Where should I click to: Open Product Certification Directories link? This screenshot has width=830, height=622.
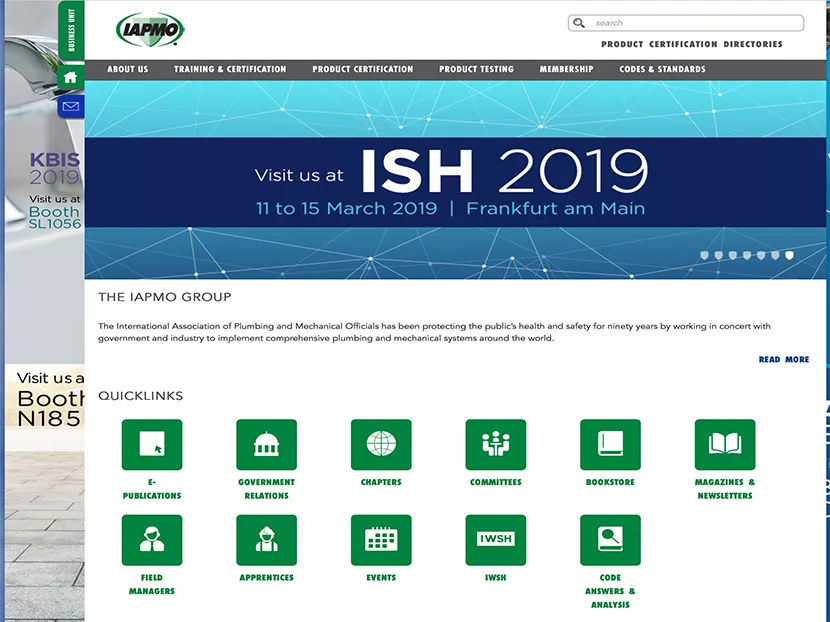coord(691,44)
